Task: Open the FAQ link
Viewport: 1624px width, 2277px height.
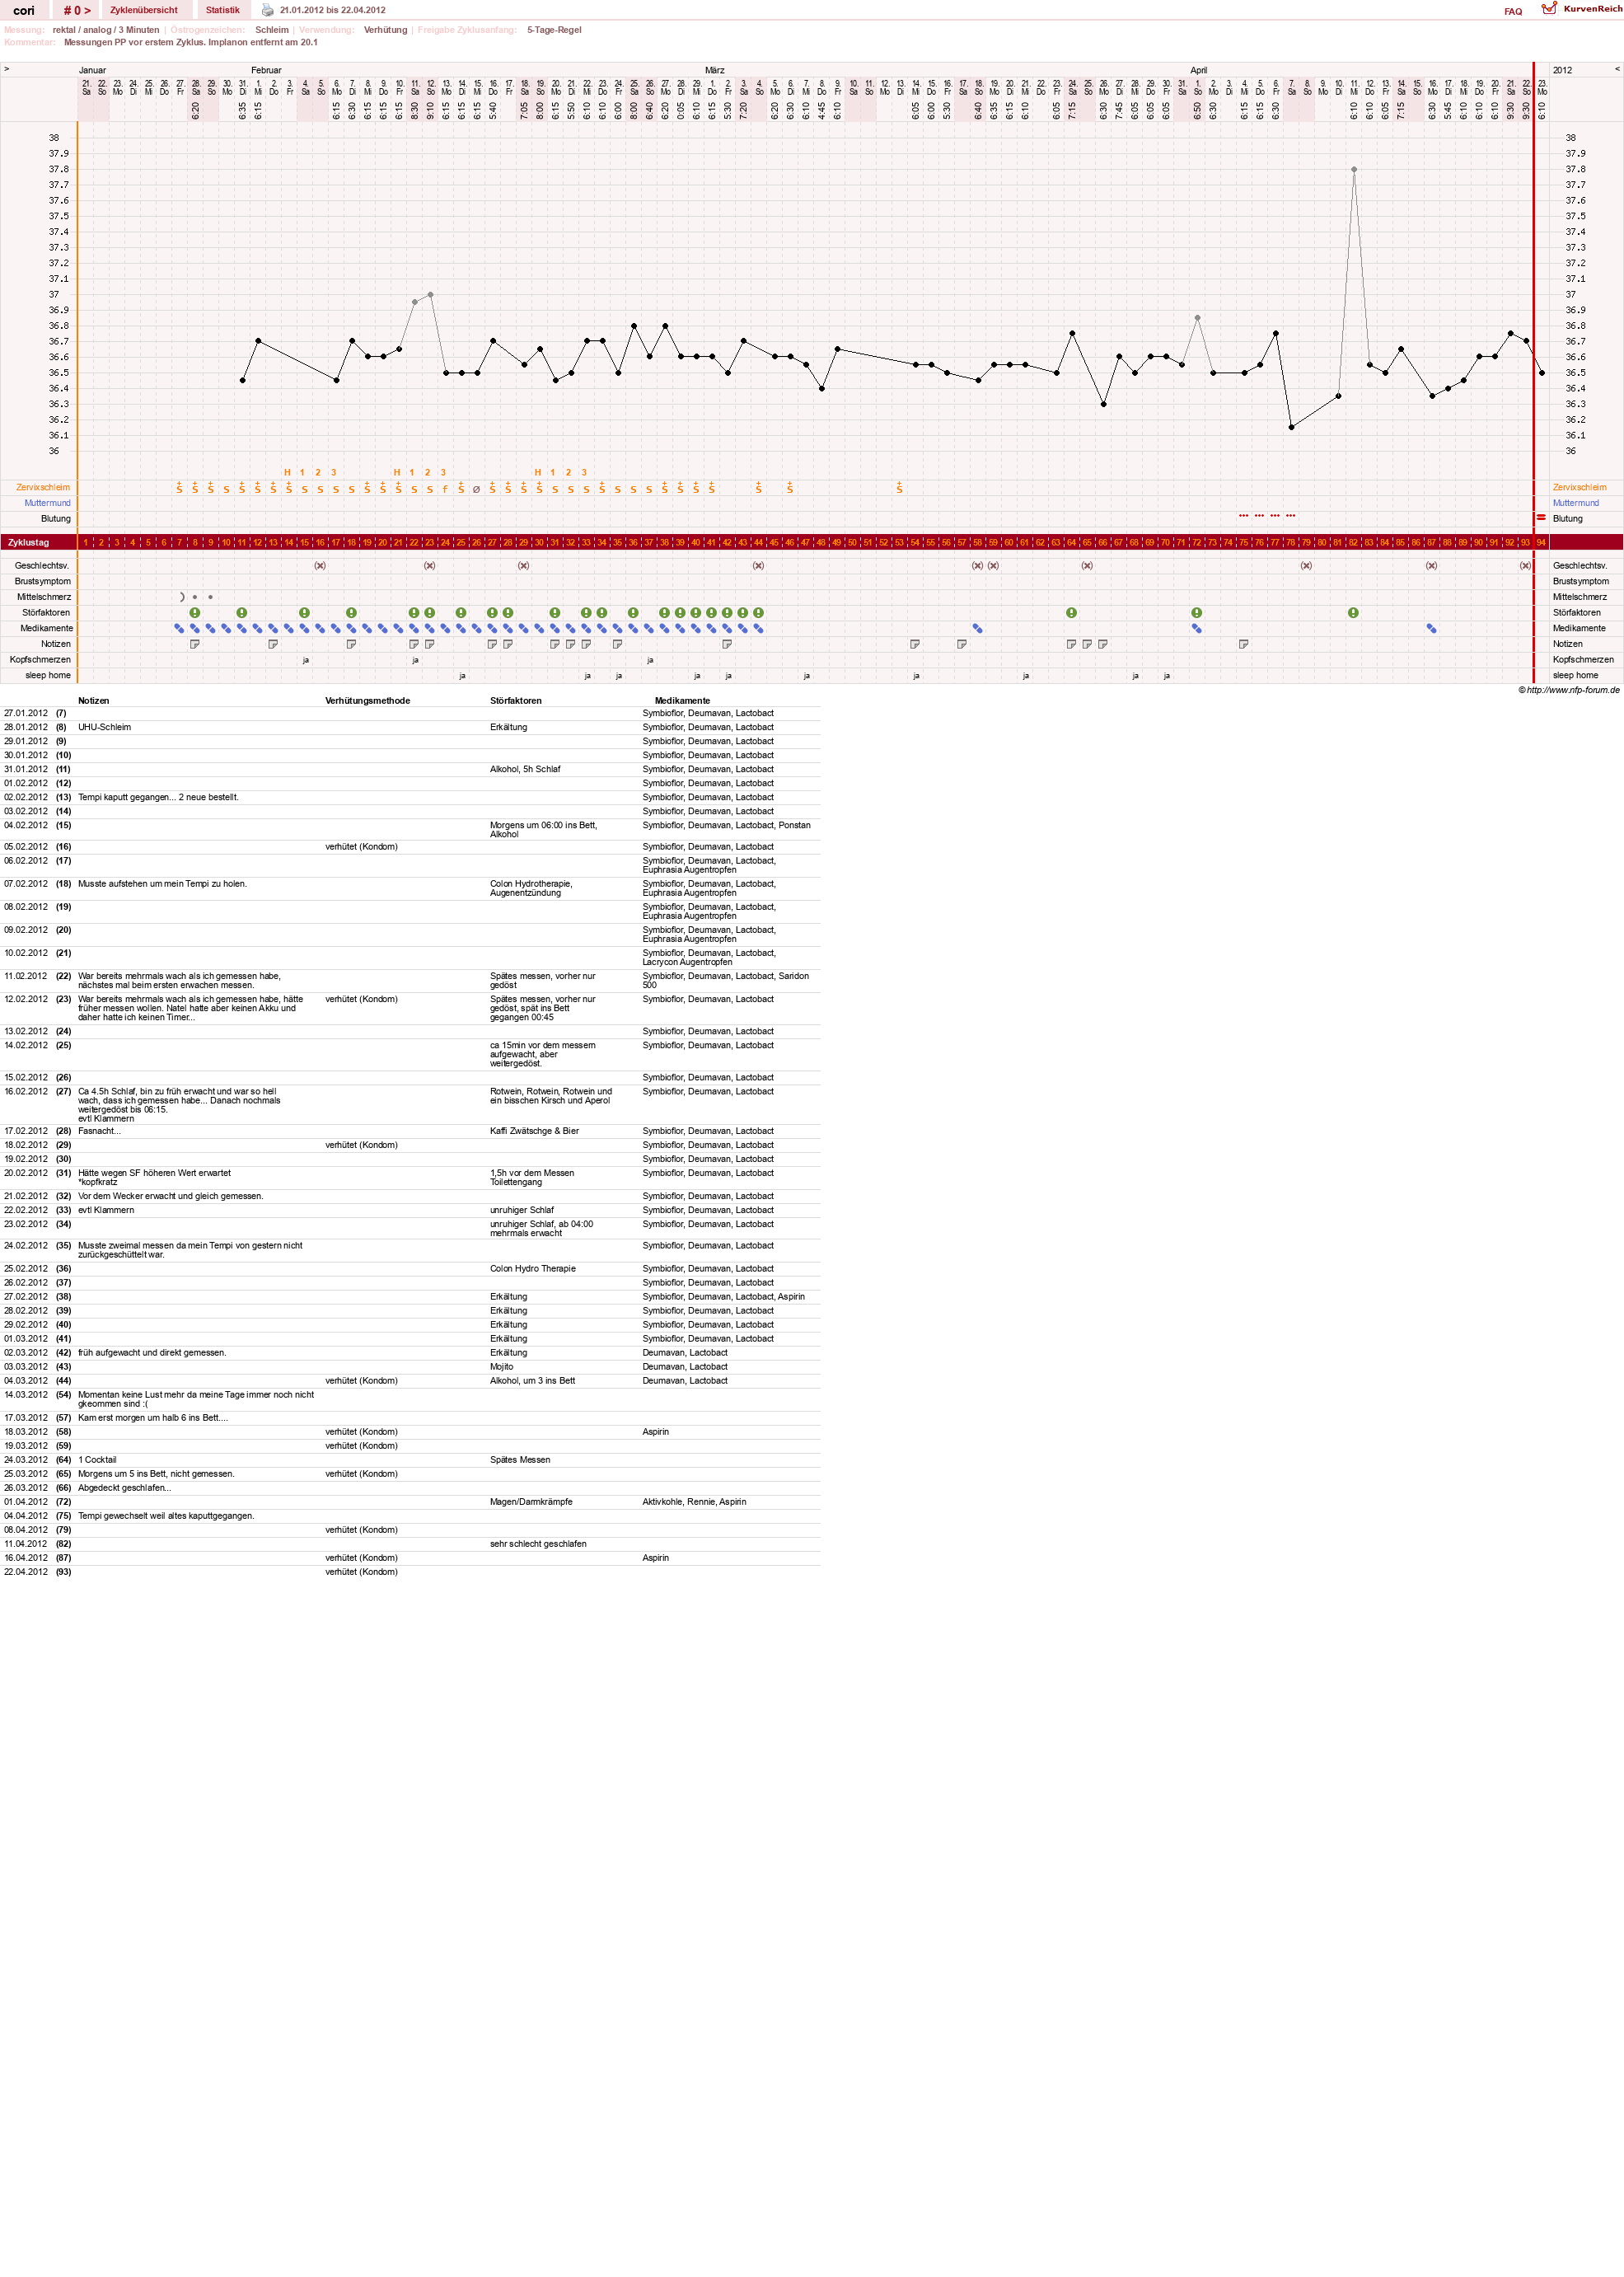Action: tap(1513, 12)
